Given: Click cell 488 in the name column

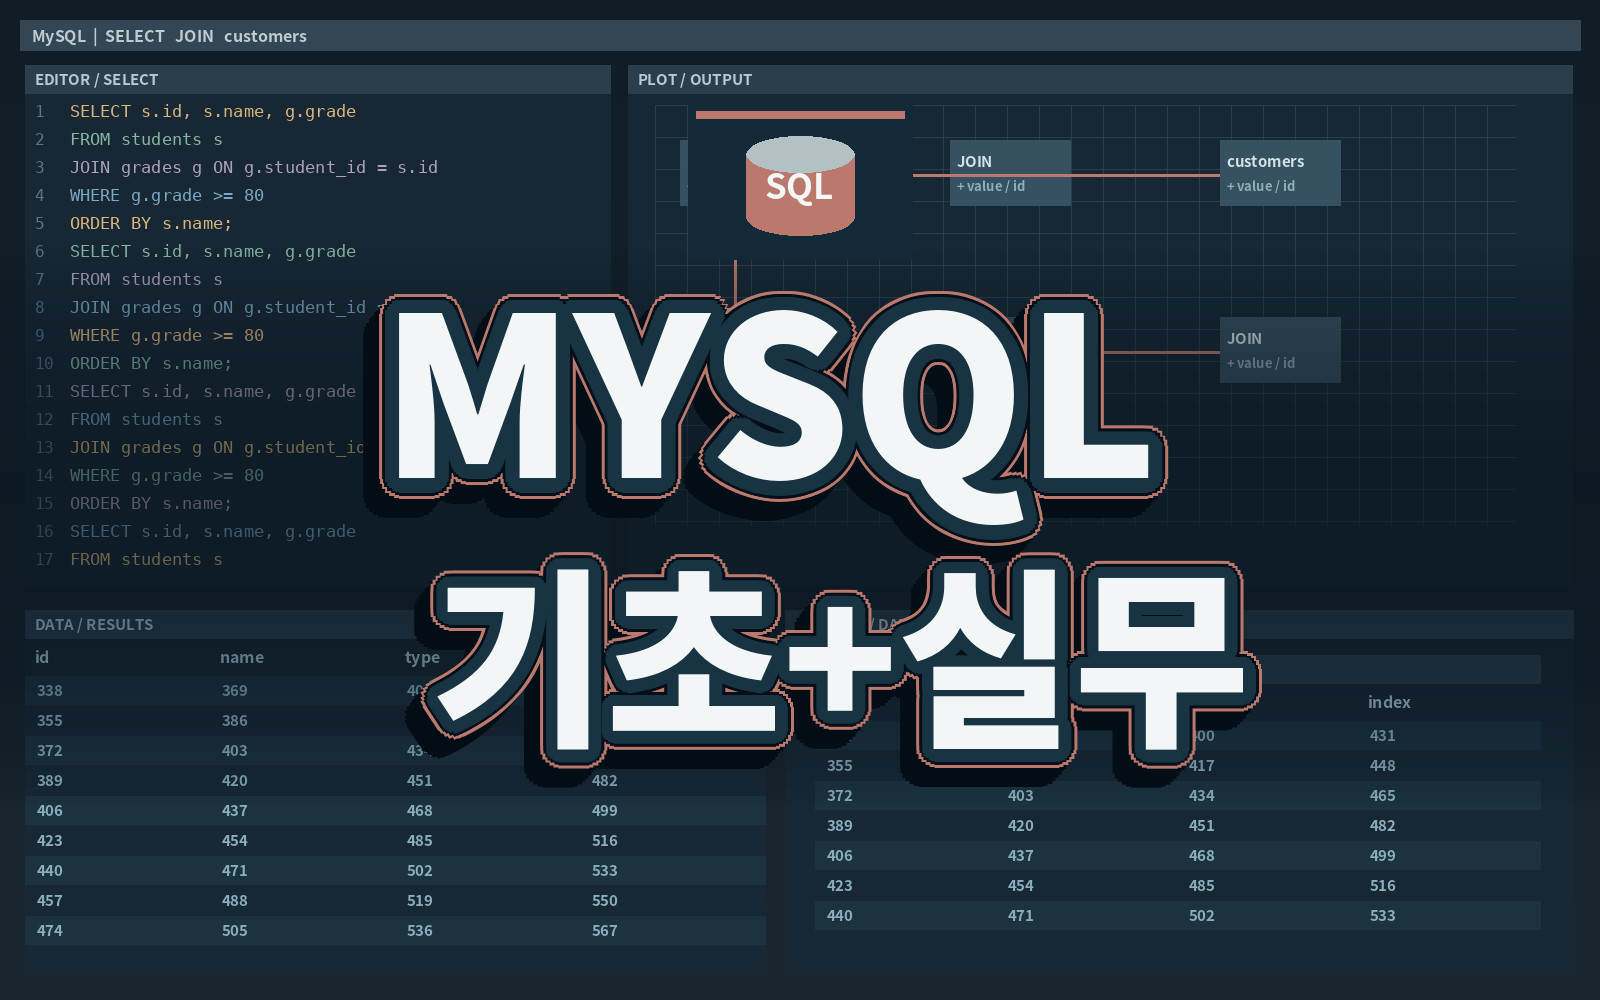Looking at the screenshot, I should tap(235, 900).
